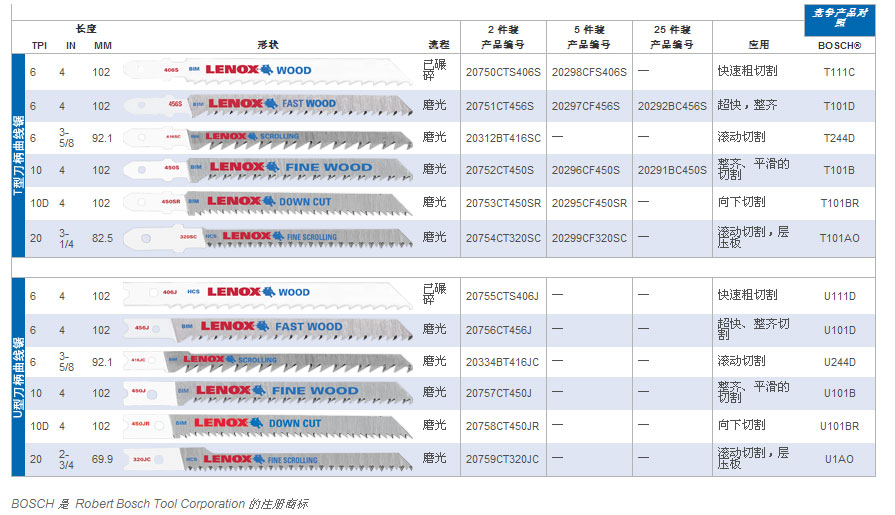Viewport: 895px width, 515px height.
Task: Select product code 20753CT450SR
Action: (x=503, y=203)
